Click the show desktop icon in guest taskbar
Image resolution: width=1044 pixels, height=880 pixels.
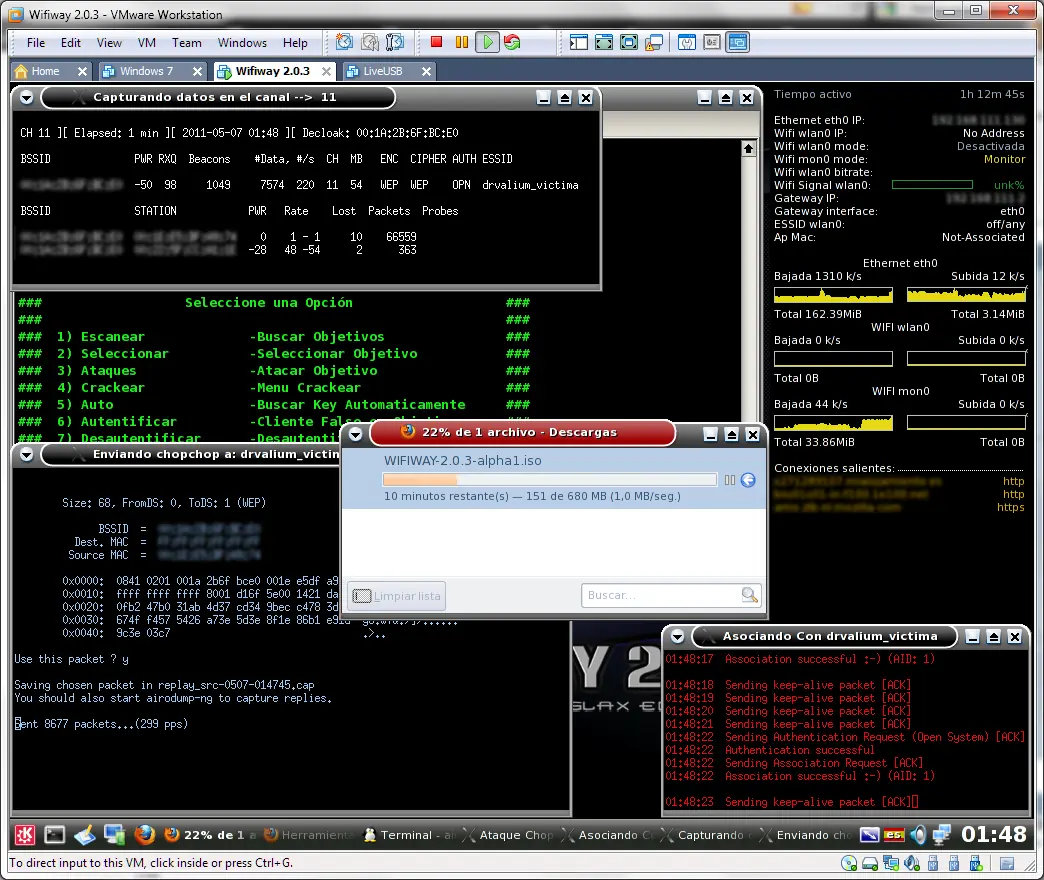click(85, 835)
